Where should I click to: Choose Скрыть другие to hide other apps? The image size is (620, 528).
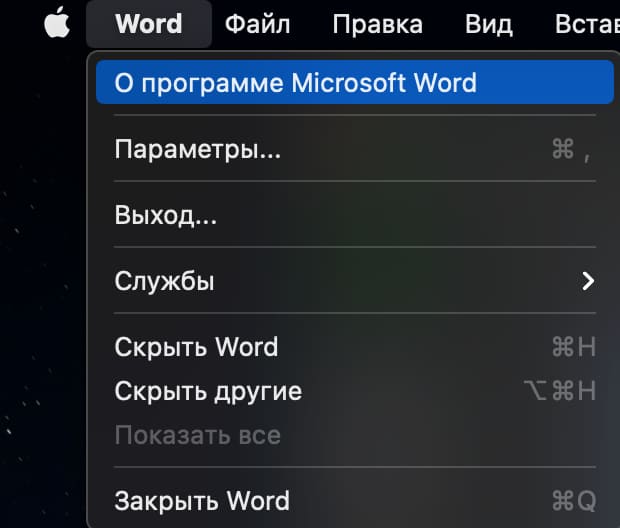click(x=208, y=391)
